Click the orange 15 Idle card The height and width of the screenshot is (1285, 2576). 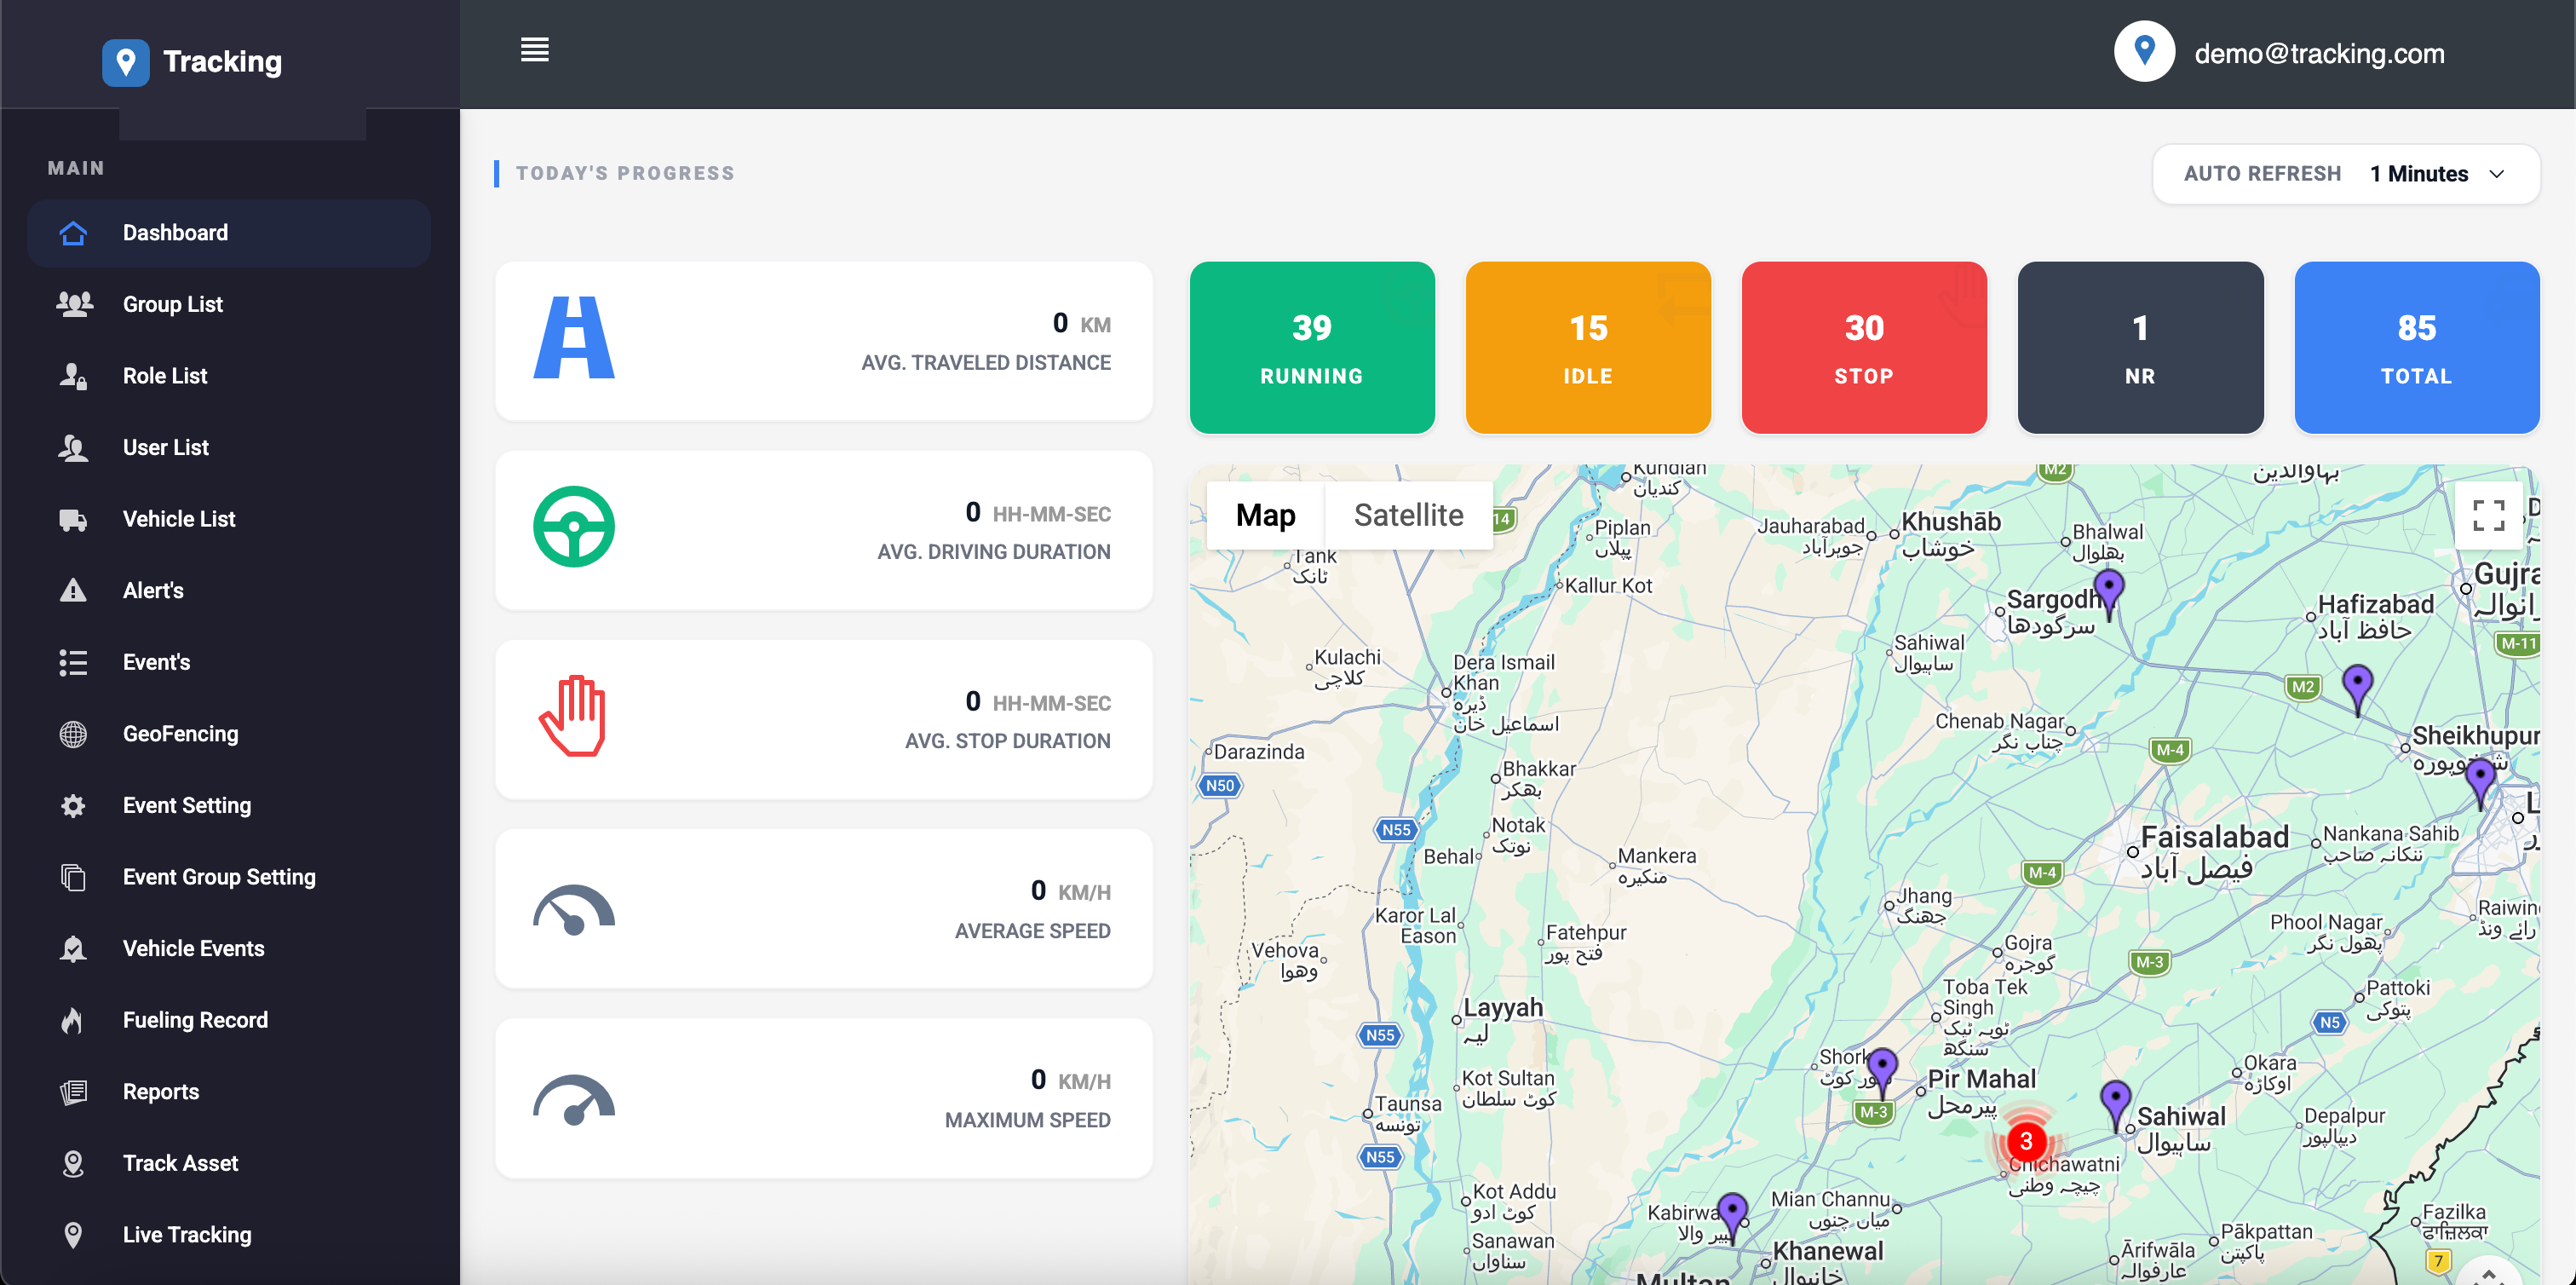[x=1588, y=348]
